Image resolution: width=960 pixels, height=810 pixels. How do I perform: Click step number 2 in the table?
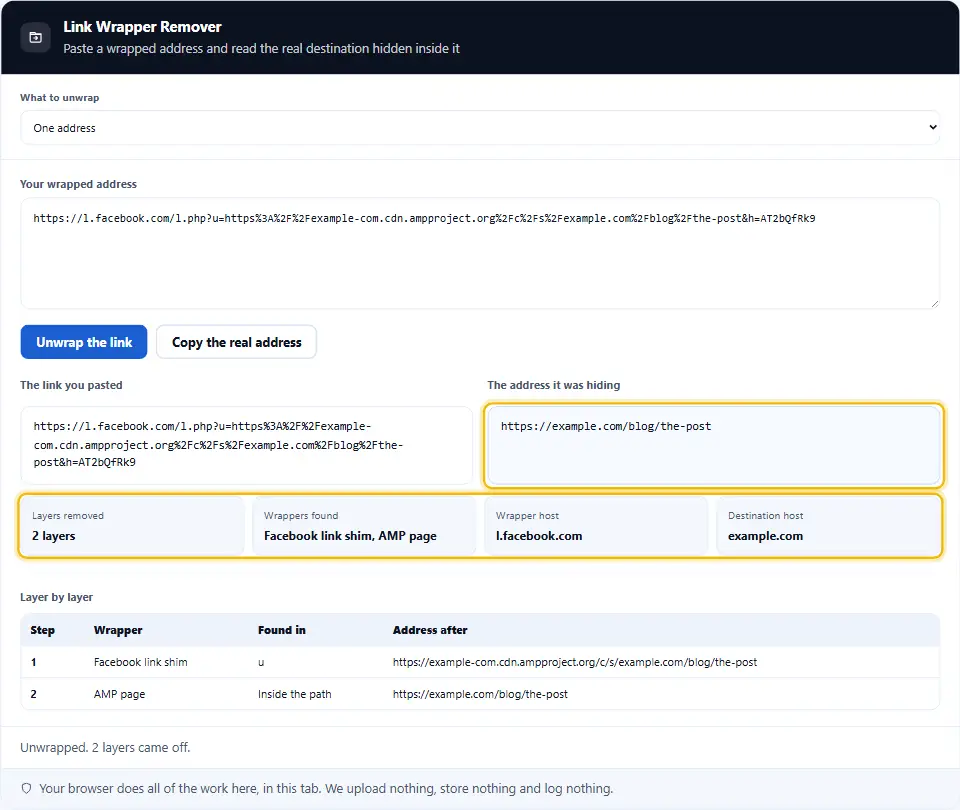34,694
